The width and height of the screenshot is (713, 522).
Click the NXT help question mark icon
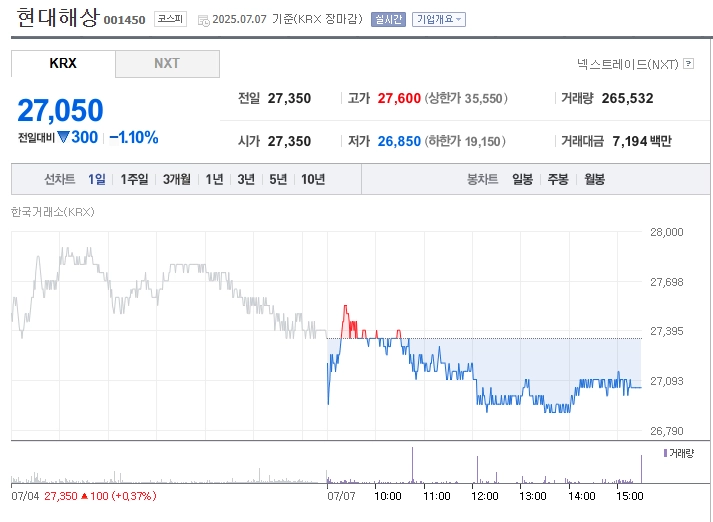coord(688,64)
